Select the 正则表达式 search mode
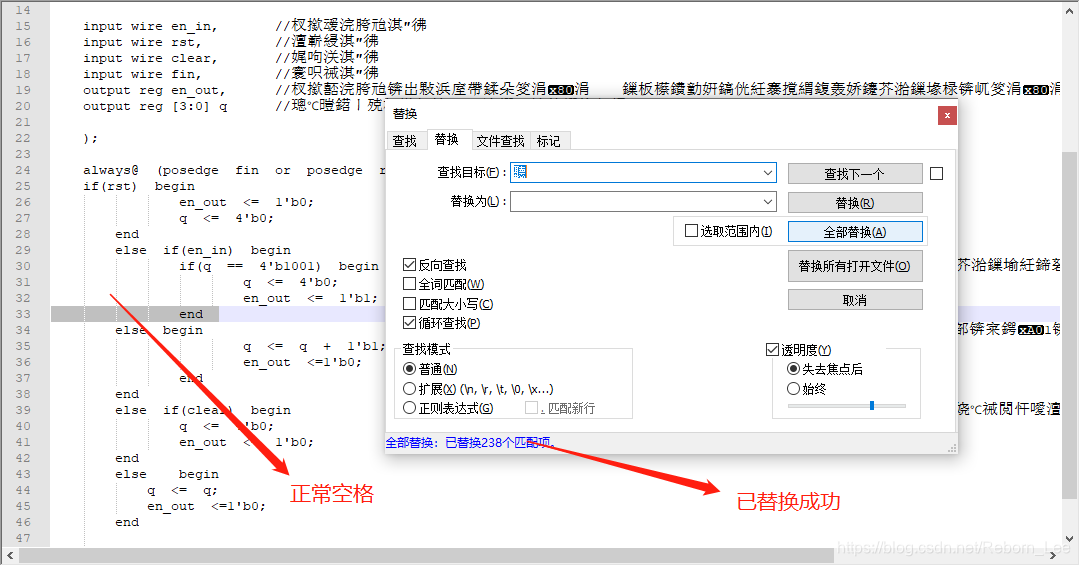 click(409, 408)
